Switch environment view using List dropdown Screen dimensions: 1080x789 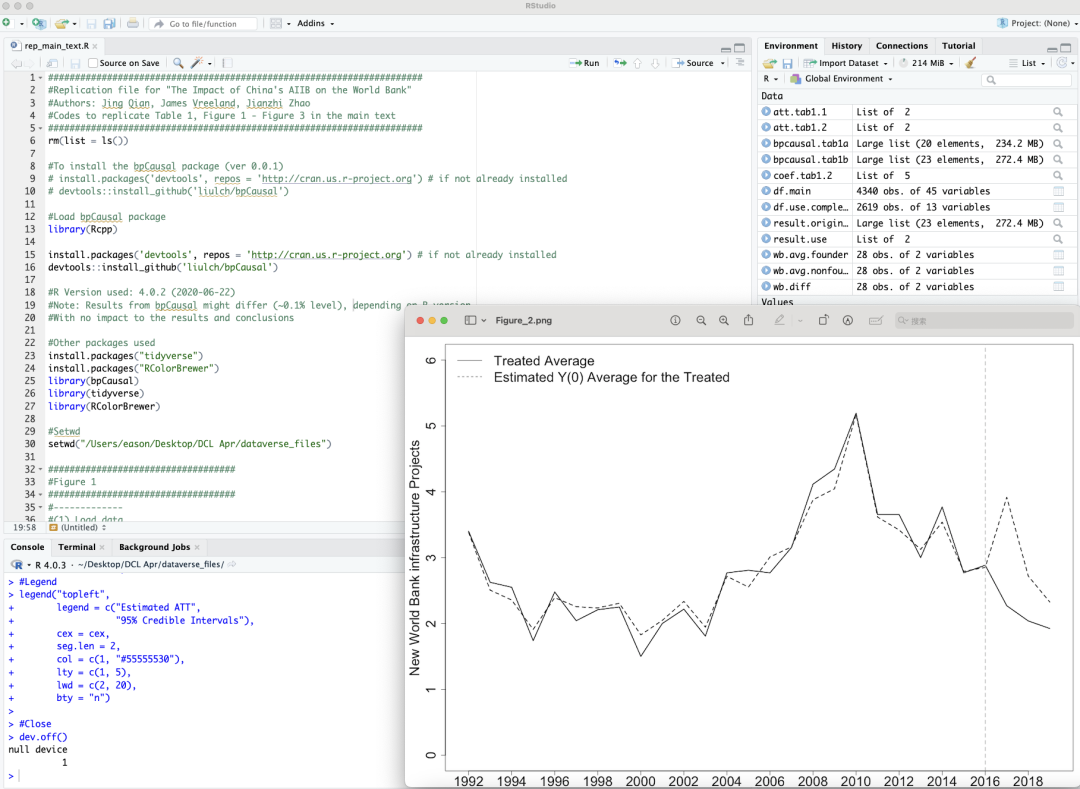(1028, 63)
